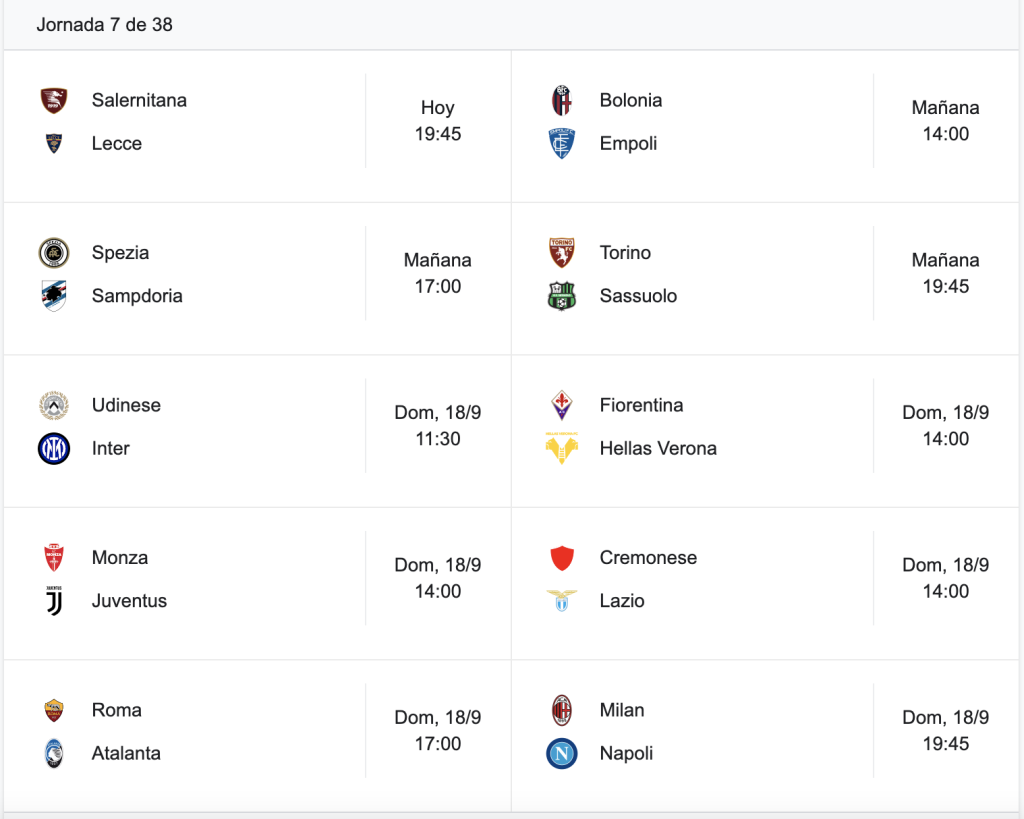Click the Fiorentina badge

coord(562,405)
